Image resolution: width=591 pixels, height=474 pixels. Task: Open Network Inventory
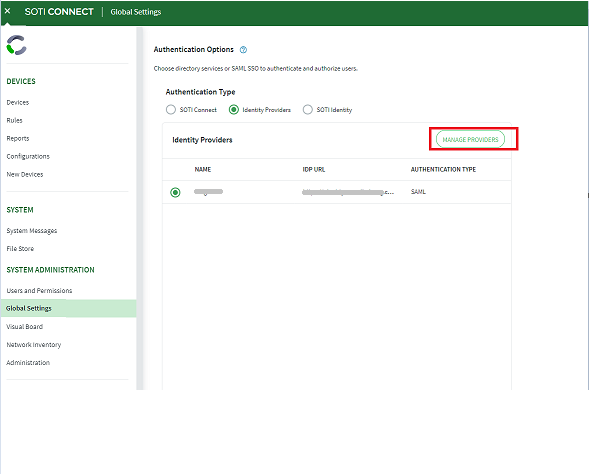(34, 345)
